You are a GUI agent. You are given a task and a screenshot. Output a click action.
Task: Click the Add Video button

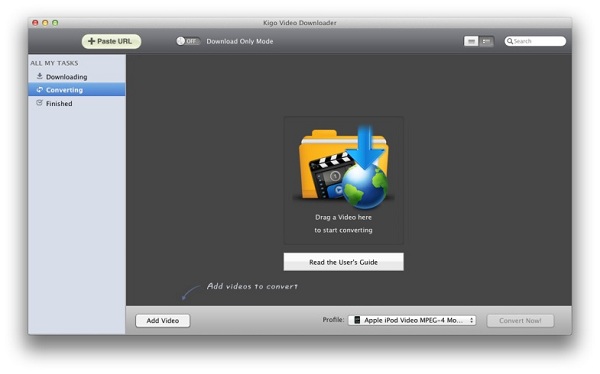coord(163,320)
